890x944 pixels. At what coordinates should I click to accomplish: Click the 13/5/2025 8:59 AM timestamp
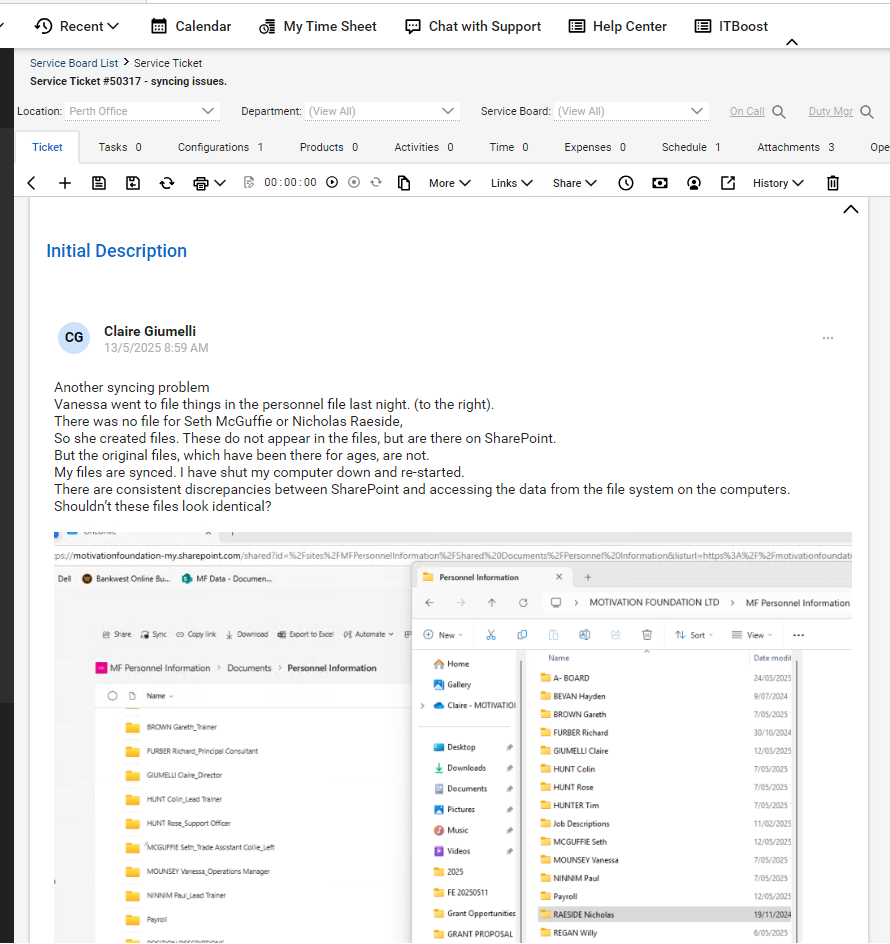156,348
